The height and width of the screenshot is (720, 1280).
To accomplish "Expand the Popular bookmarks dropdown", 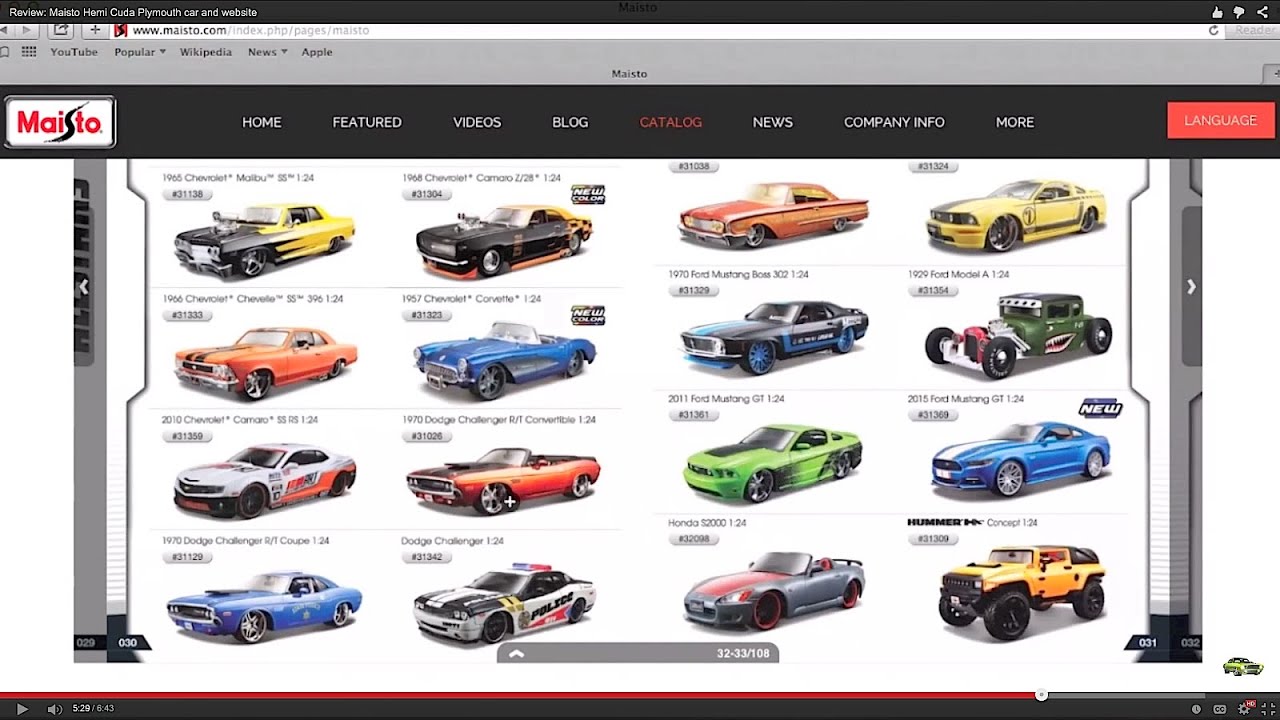I will pos(140,52).
